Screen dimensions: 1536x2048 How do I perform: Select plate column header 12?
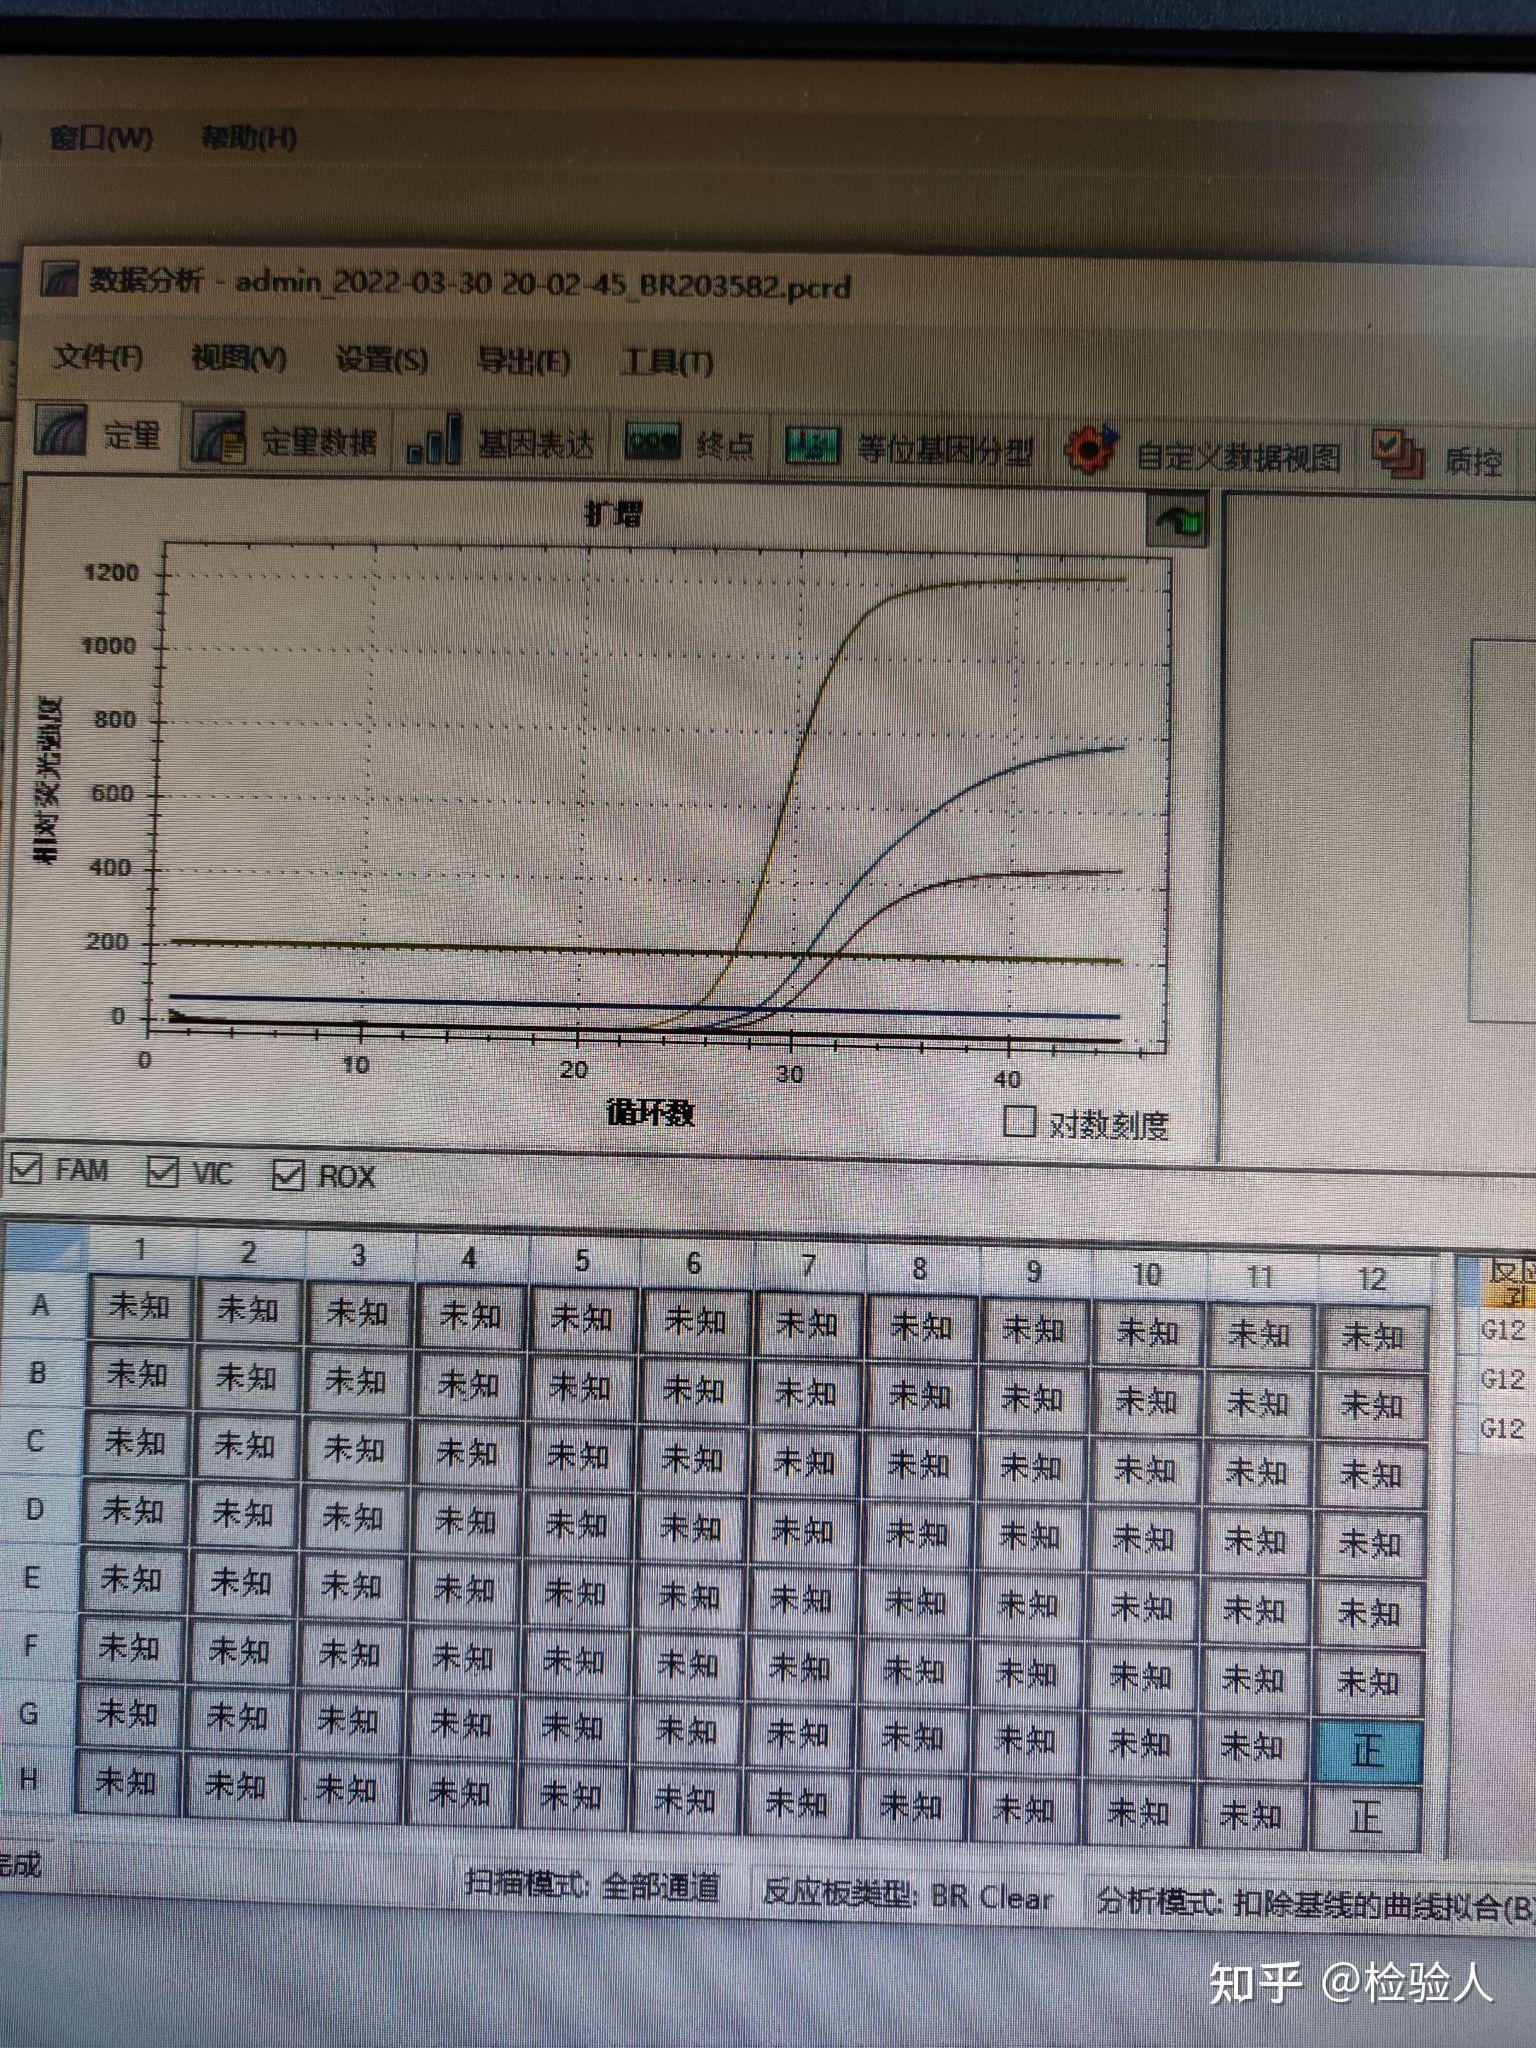click(1372, 1279)
